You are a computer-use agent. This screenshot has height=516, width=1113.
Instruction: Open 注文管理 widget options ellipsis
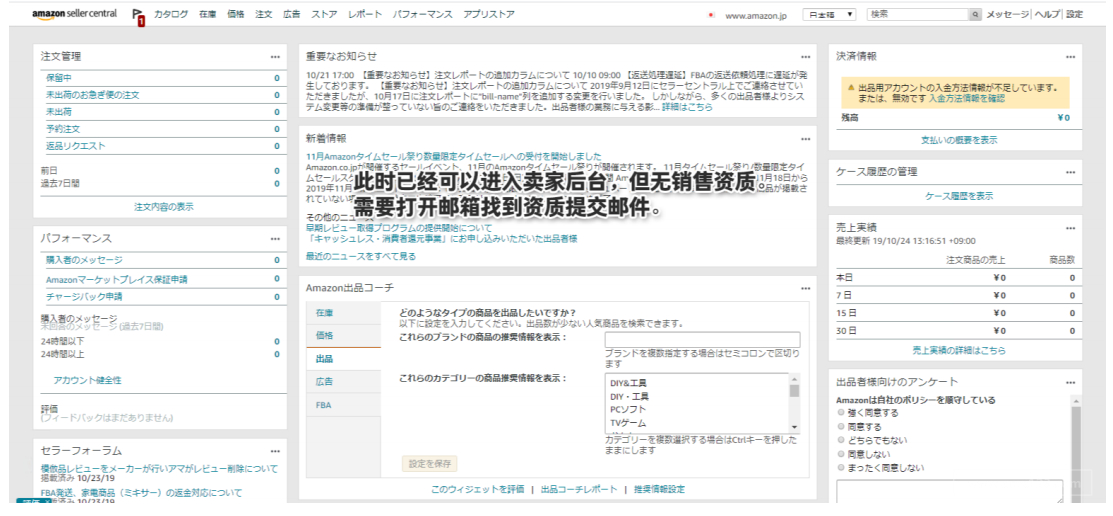275,57
